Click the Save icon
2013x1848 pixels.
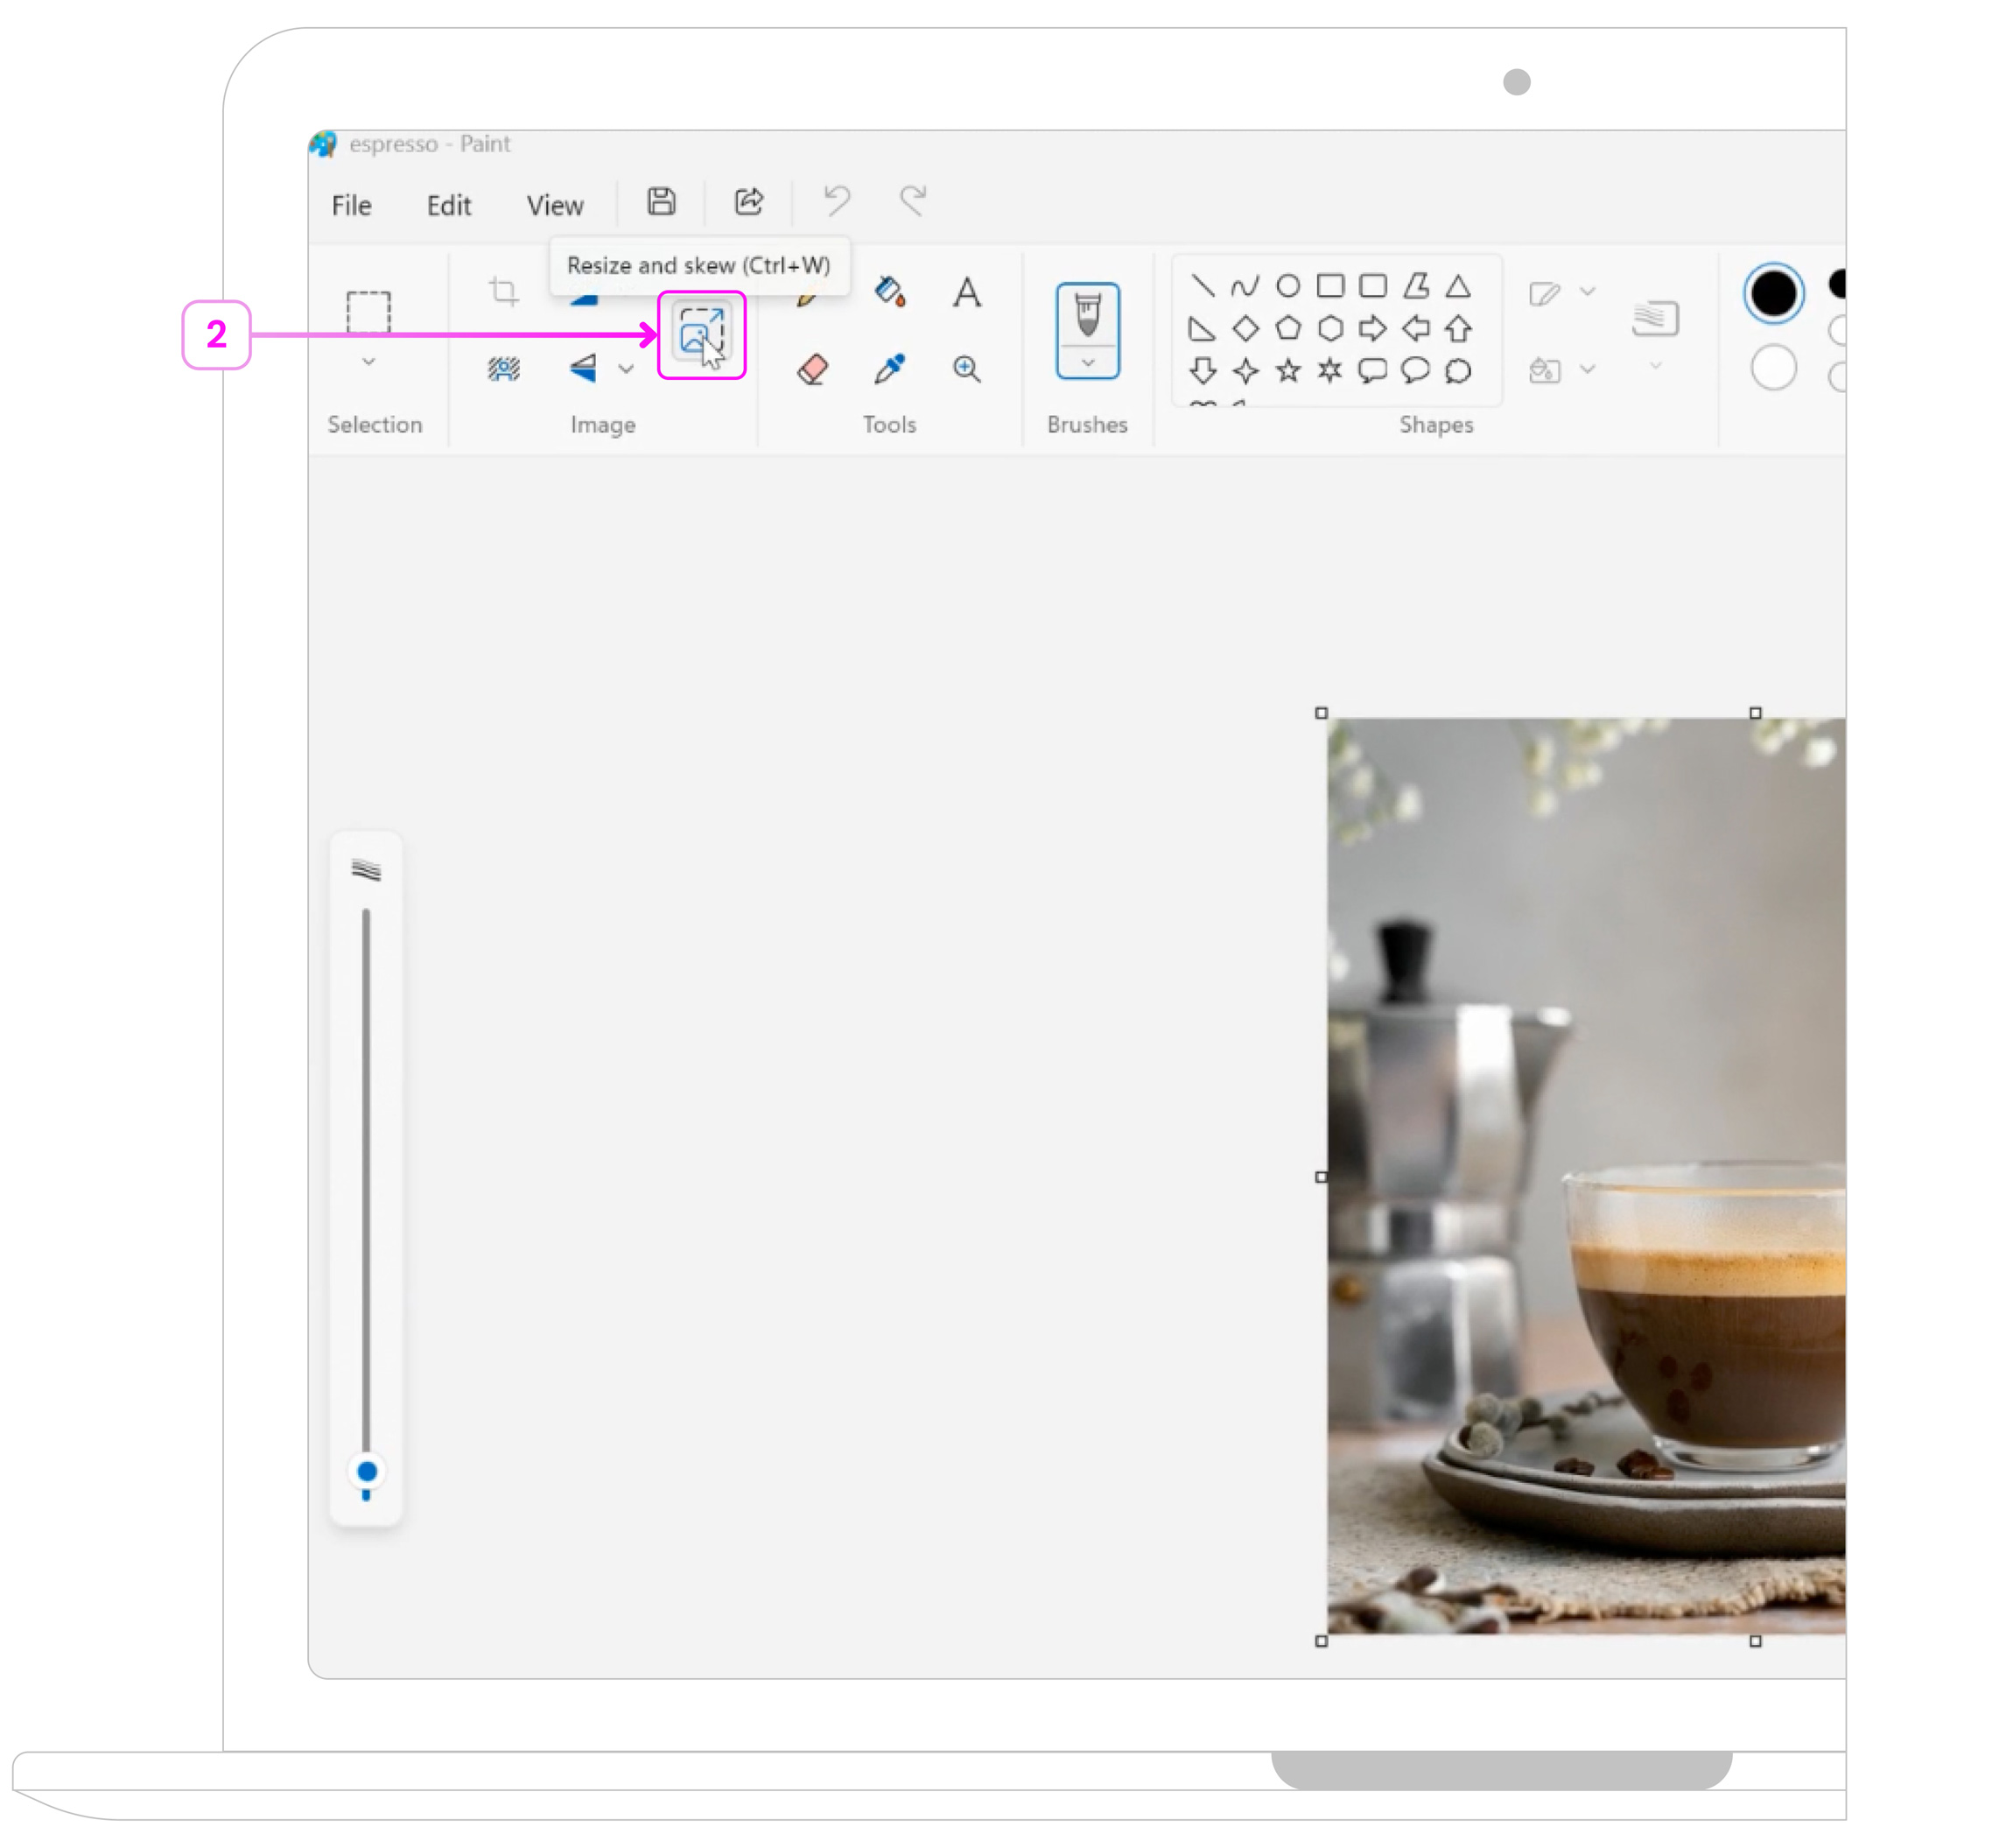[x=661, y=202]
